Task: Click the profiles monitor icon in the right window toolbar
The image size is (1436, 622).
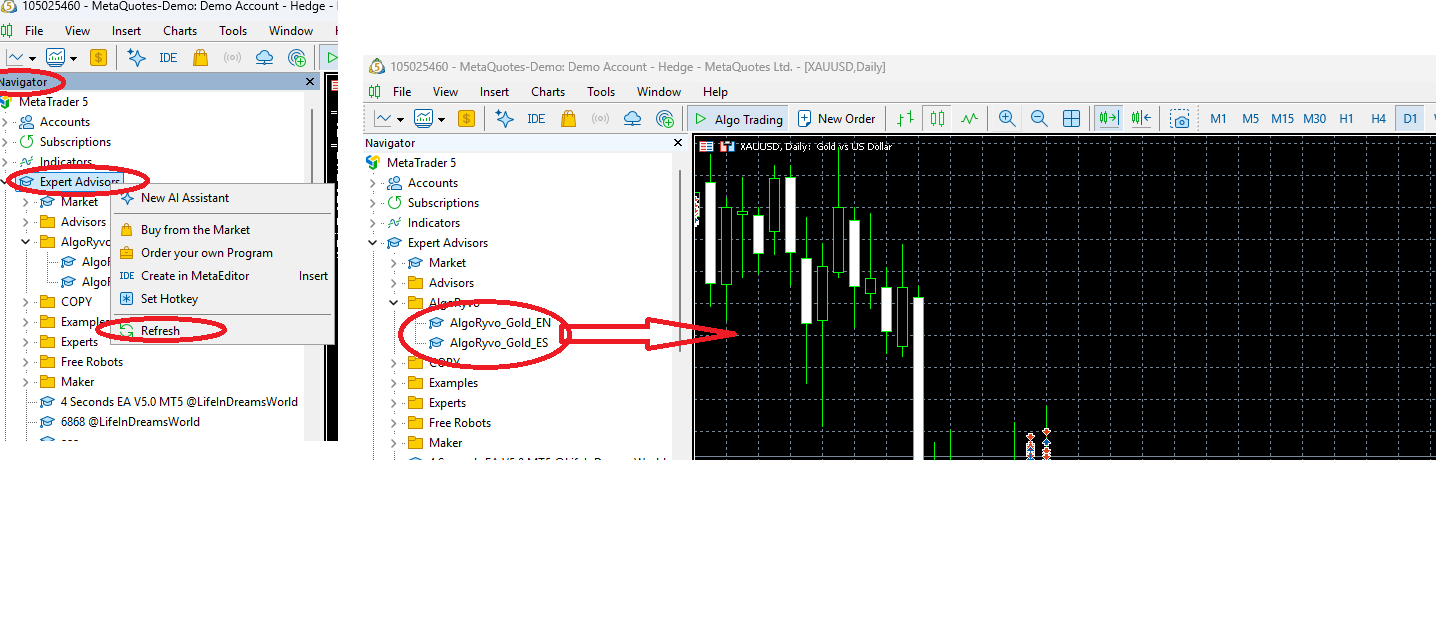Action: [423, 118]
